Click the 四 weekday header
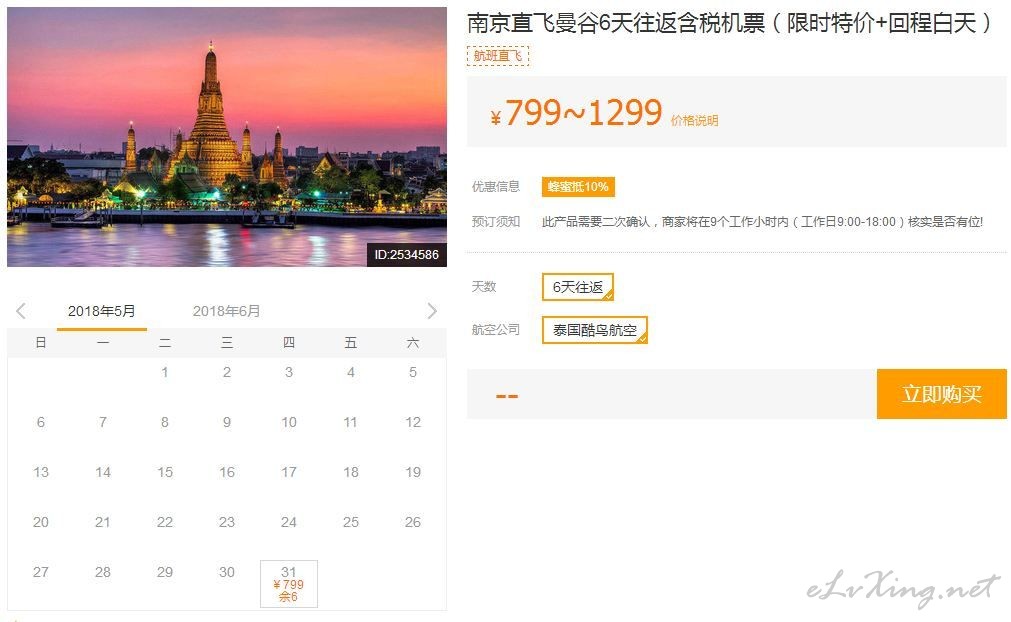The height and width of the screenshot is (622, 1011). point(289,342)
